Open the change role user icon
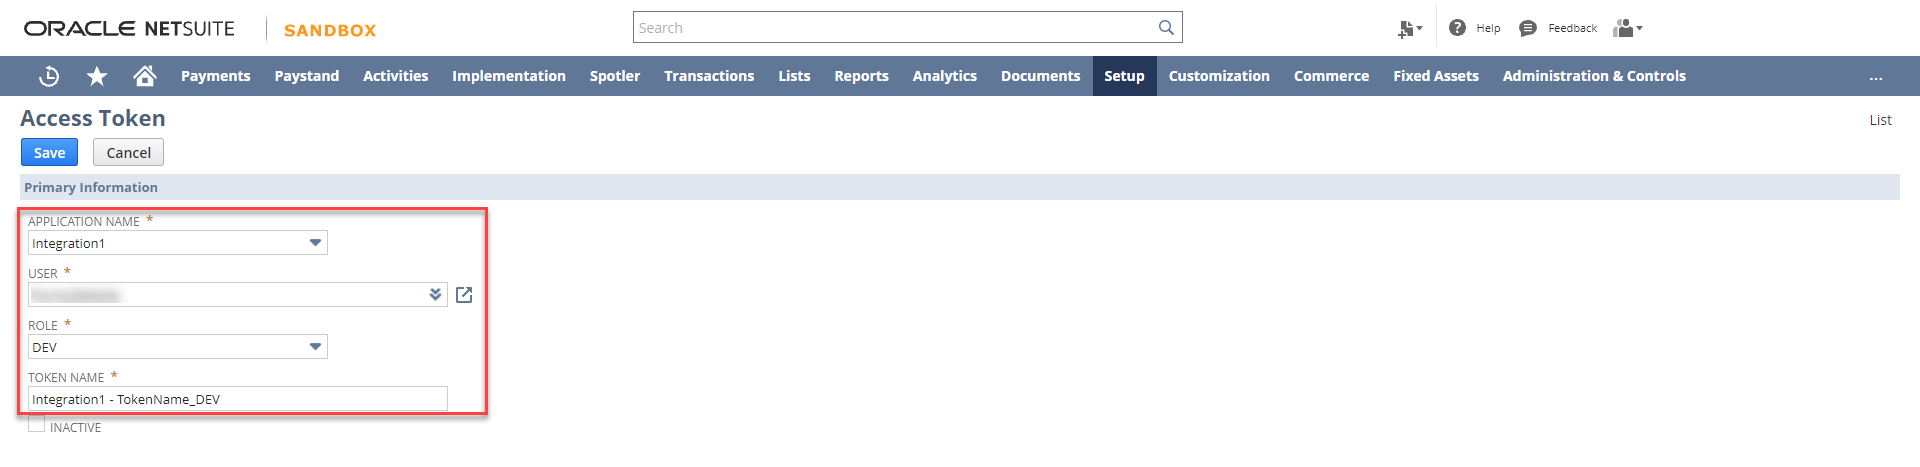The height and width of the screenshot is (467, 1920). (x=1627, y=28)
